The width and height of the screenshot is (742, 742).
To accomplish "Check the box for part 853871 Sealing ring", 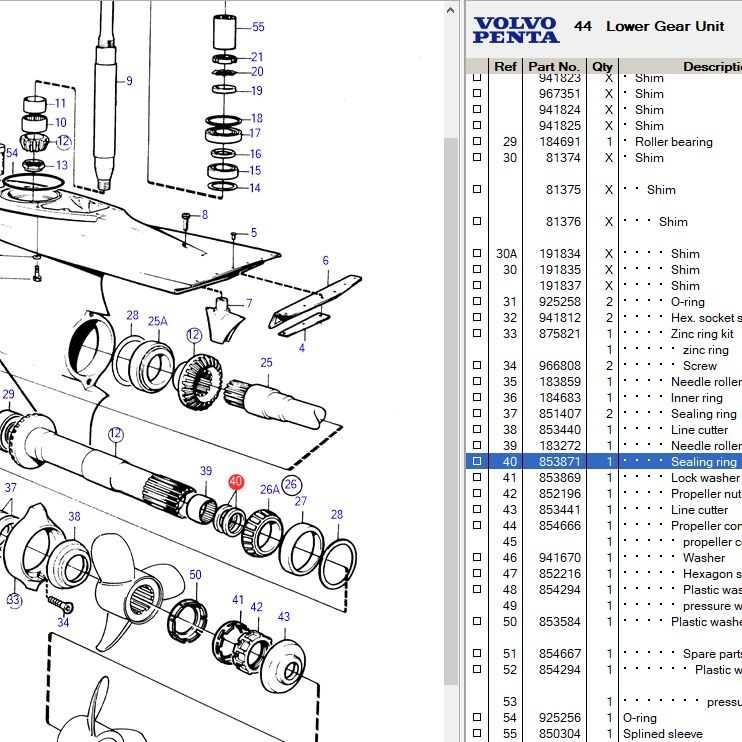I will (477, 462).
